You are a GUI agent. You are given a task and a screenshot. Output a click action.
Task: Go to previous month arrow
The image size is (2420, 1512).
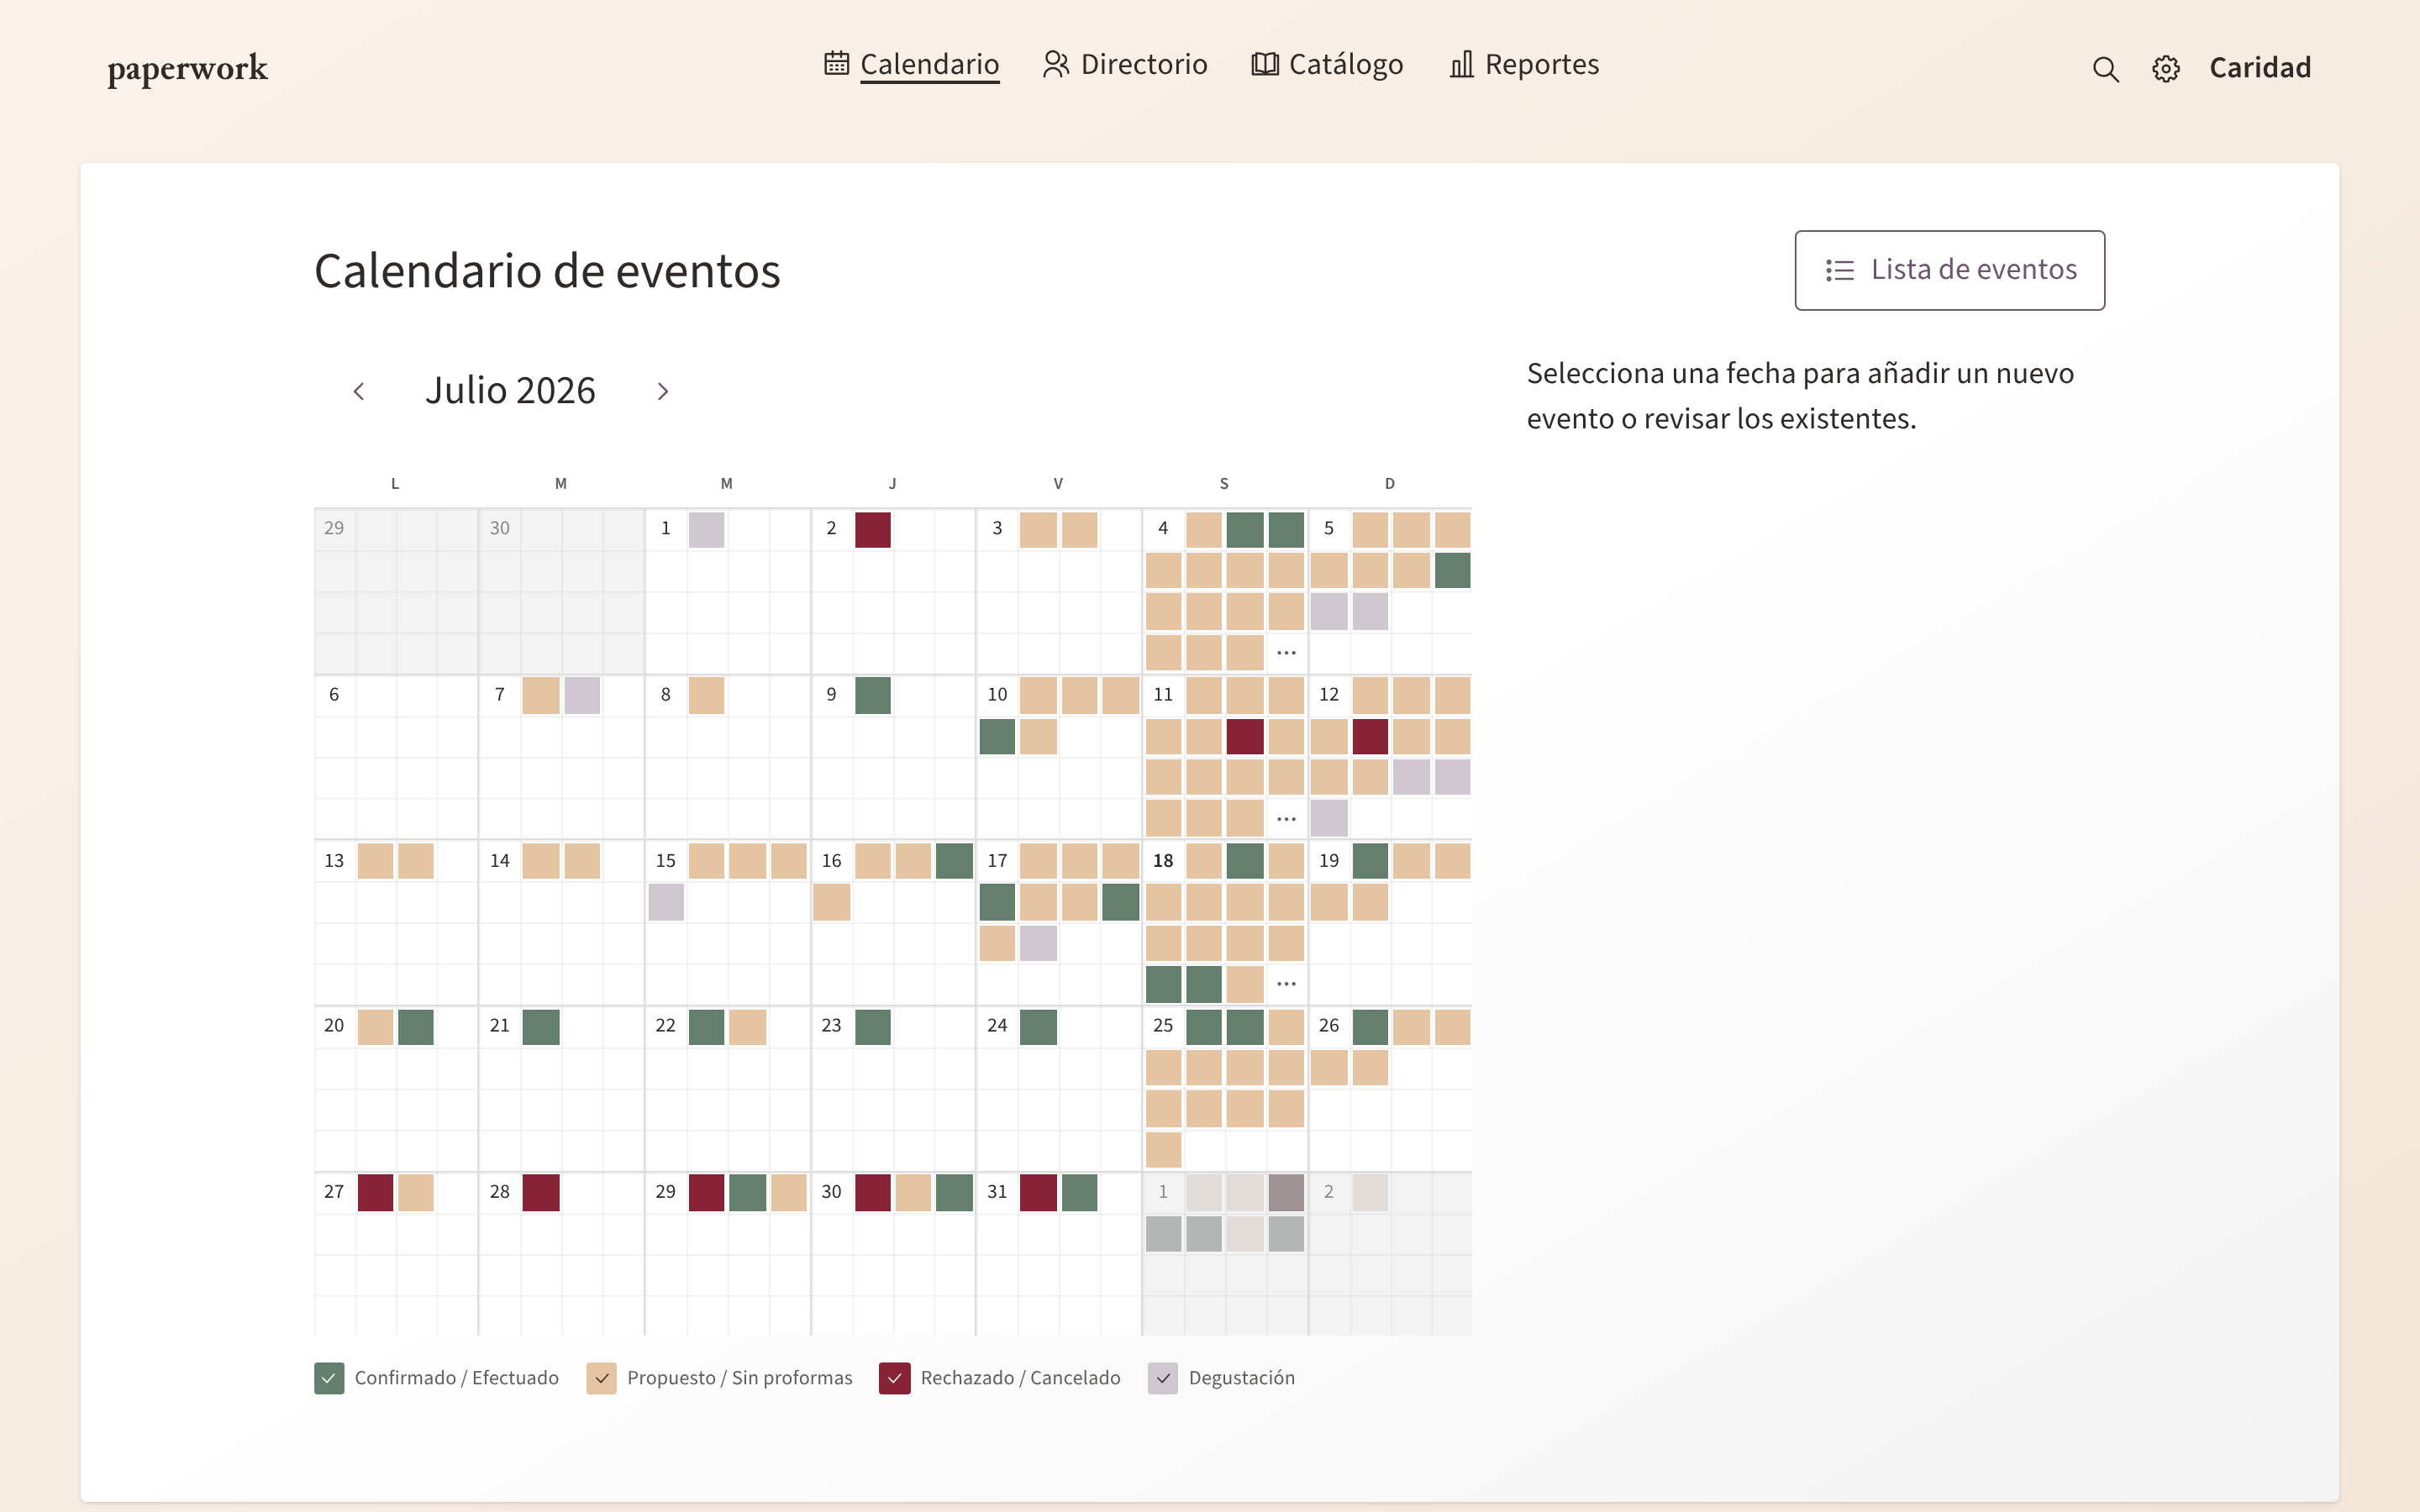pos(359,391)
